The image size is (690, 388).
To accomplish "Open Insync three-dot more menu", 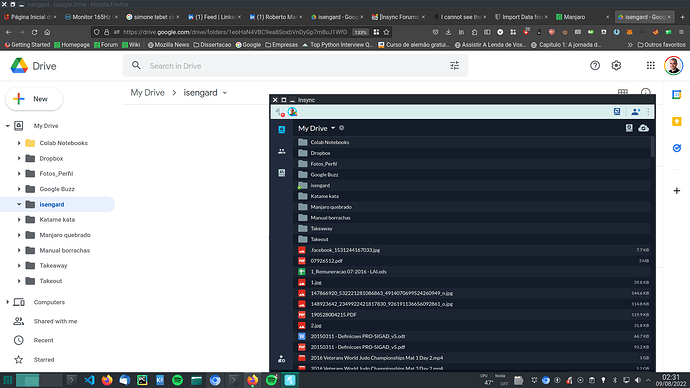I will pyautogui.click(x=648, y=112).
